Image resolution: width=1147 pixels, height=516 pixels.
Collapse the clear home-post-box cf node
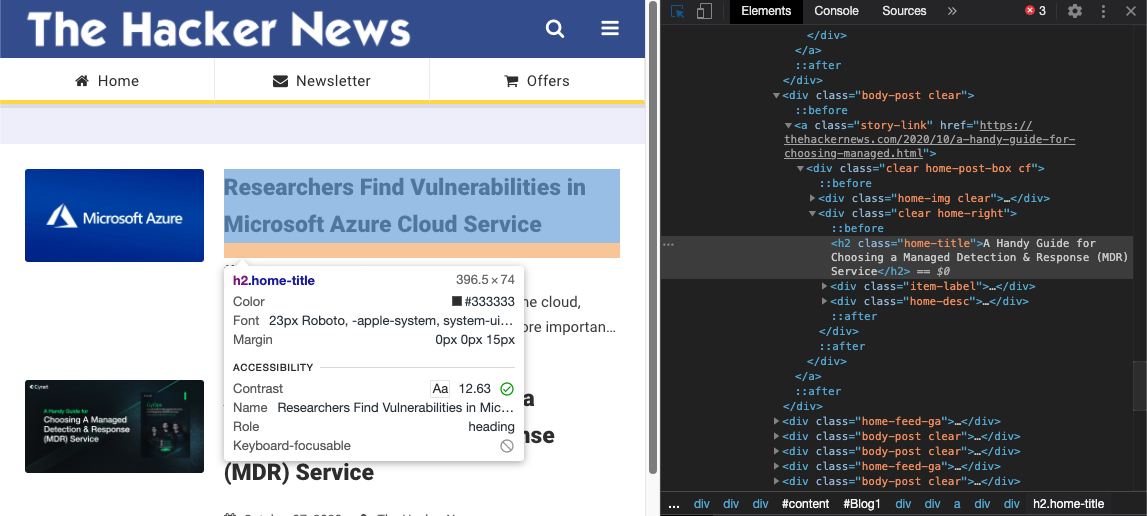800,169
